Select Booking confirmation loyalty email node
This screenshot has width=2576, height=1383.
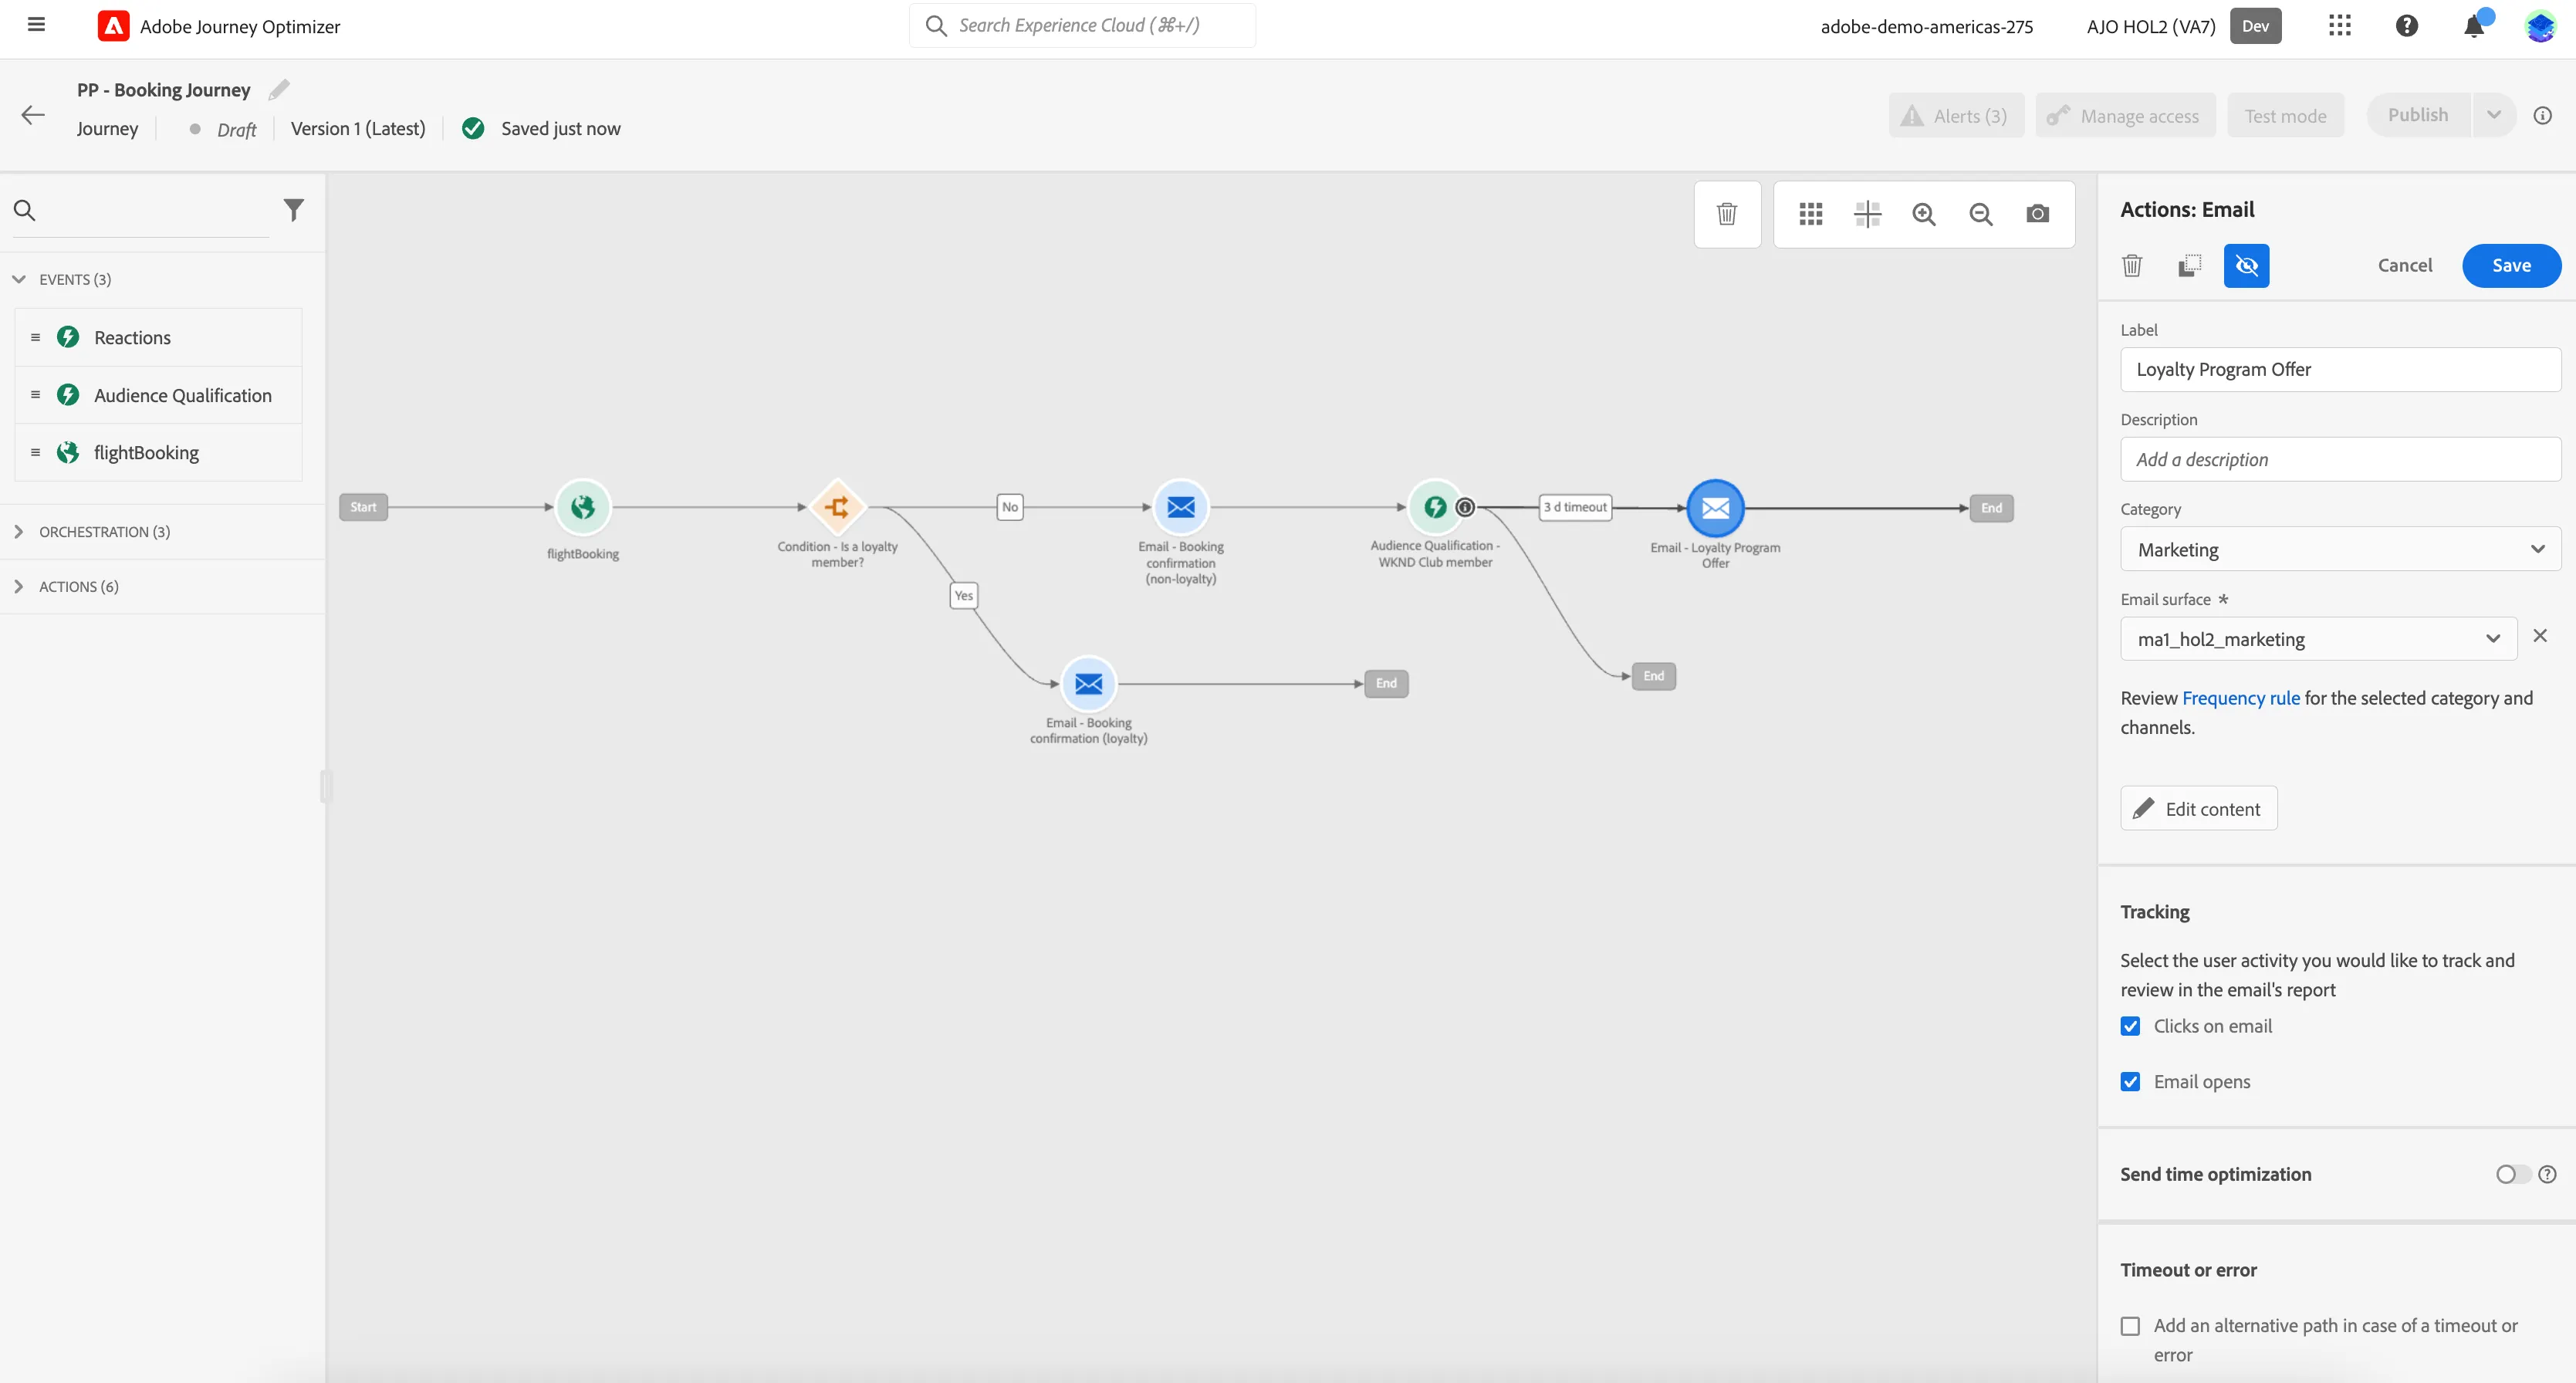[1089, 684]
